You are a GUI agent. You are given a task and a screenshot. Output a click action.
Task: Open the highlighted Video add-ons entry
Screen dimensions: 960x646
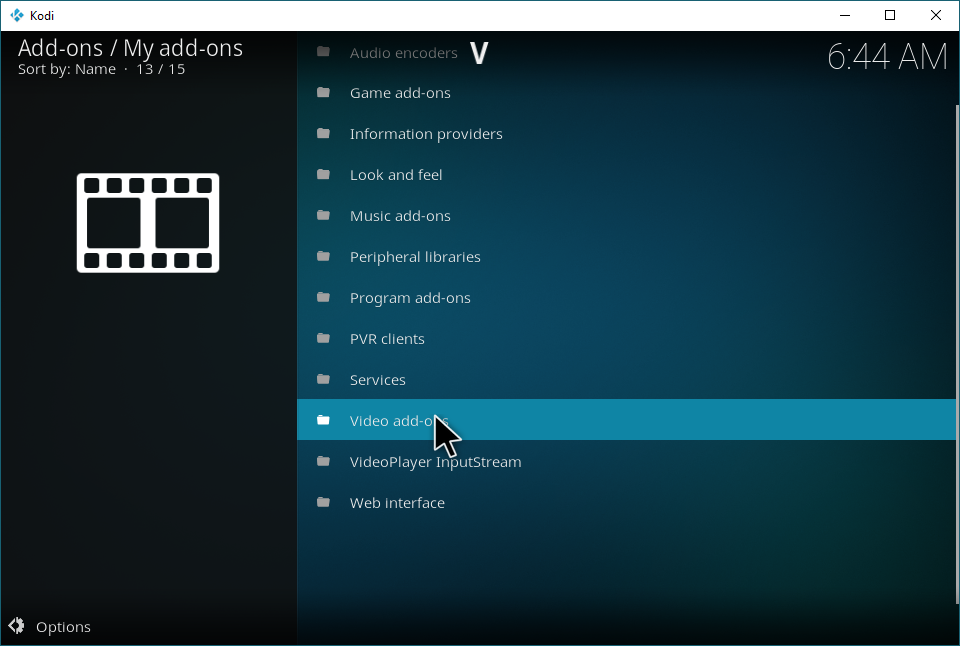click(626, 419)
